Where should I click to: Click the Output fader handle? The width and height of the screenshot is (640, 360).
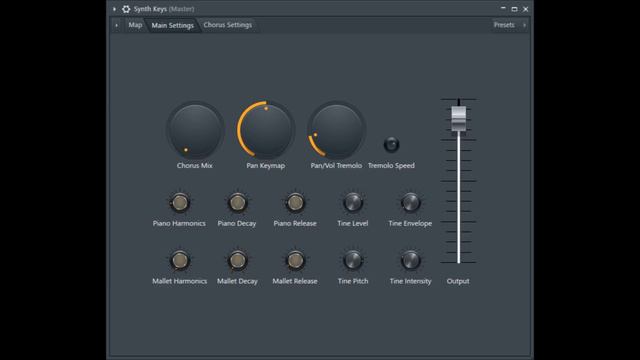(x=458, y=119)
